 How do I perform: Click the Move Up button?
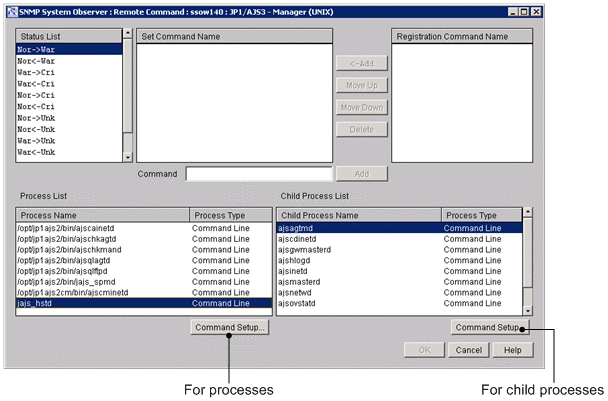click(x=360, y=85)
